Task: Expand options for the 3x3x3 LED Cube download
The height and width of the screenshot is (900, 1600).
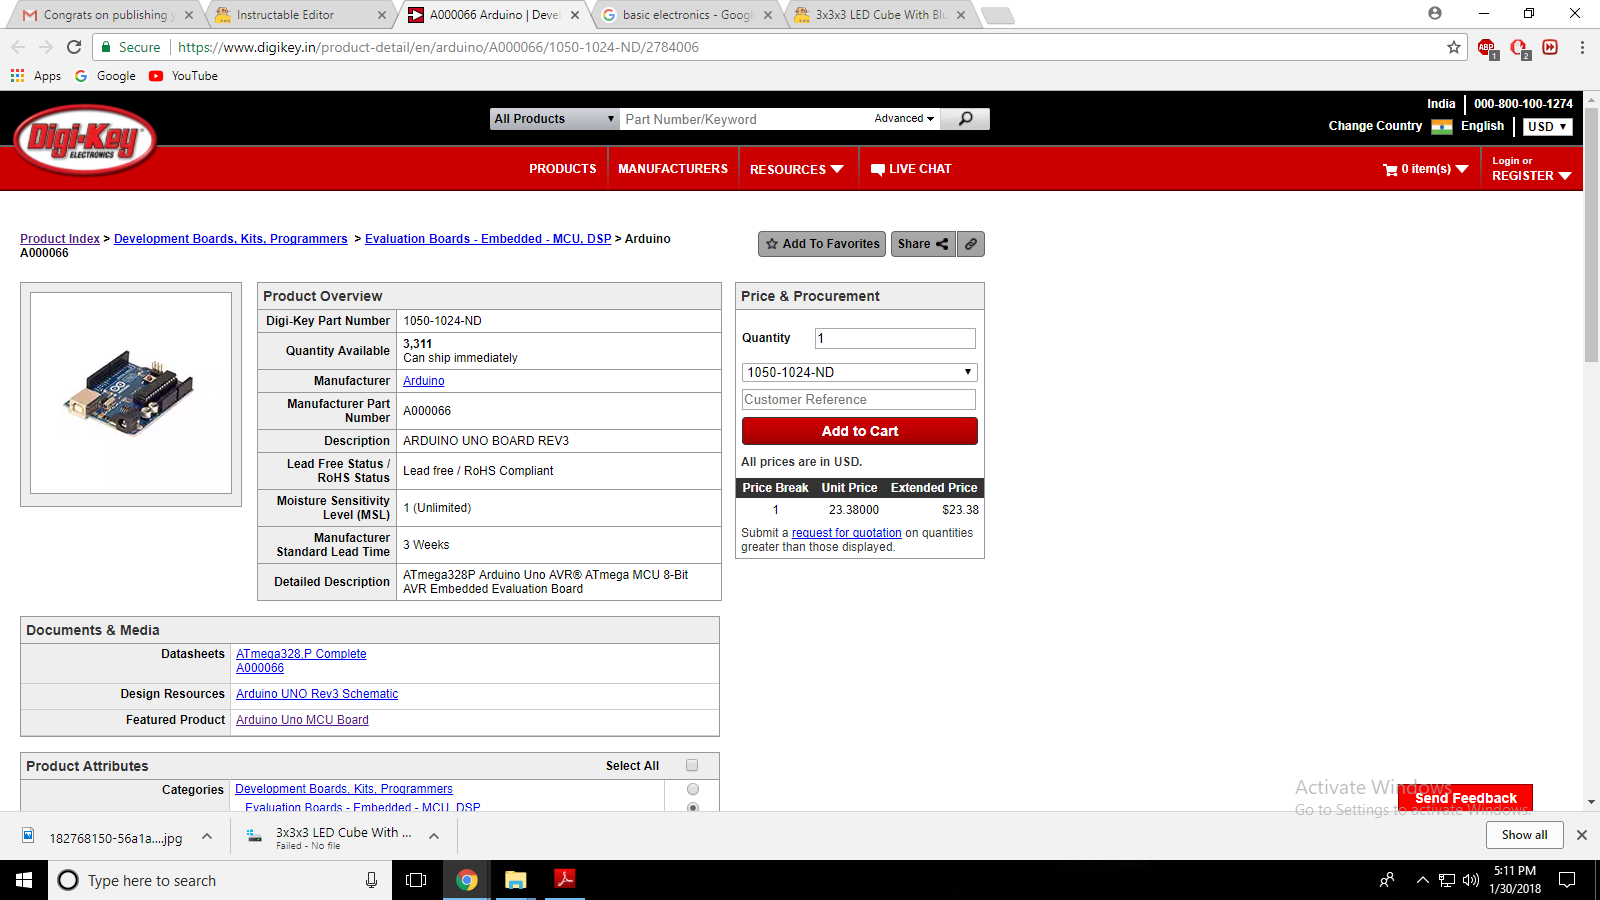Action: point(434,836)
